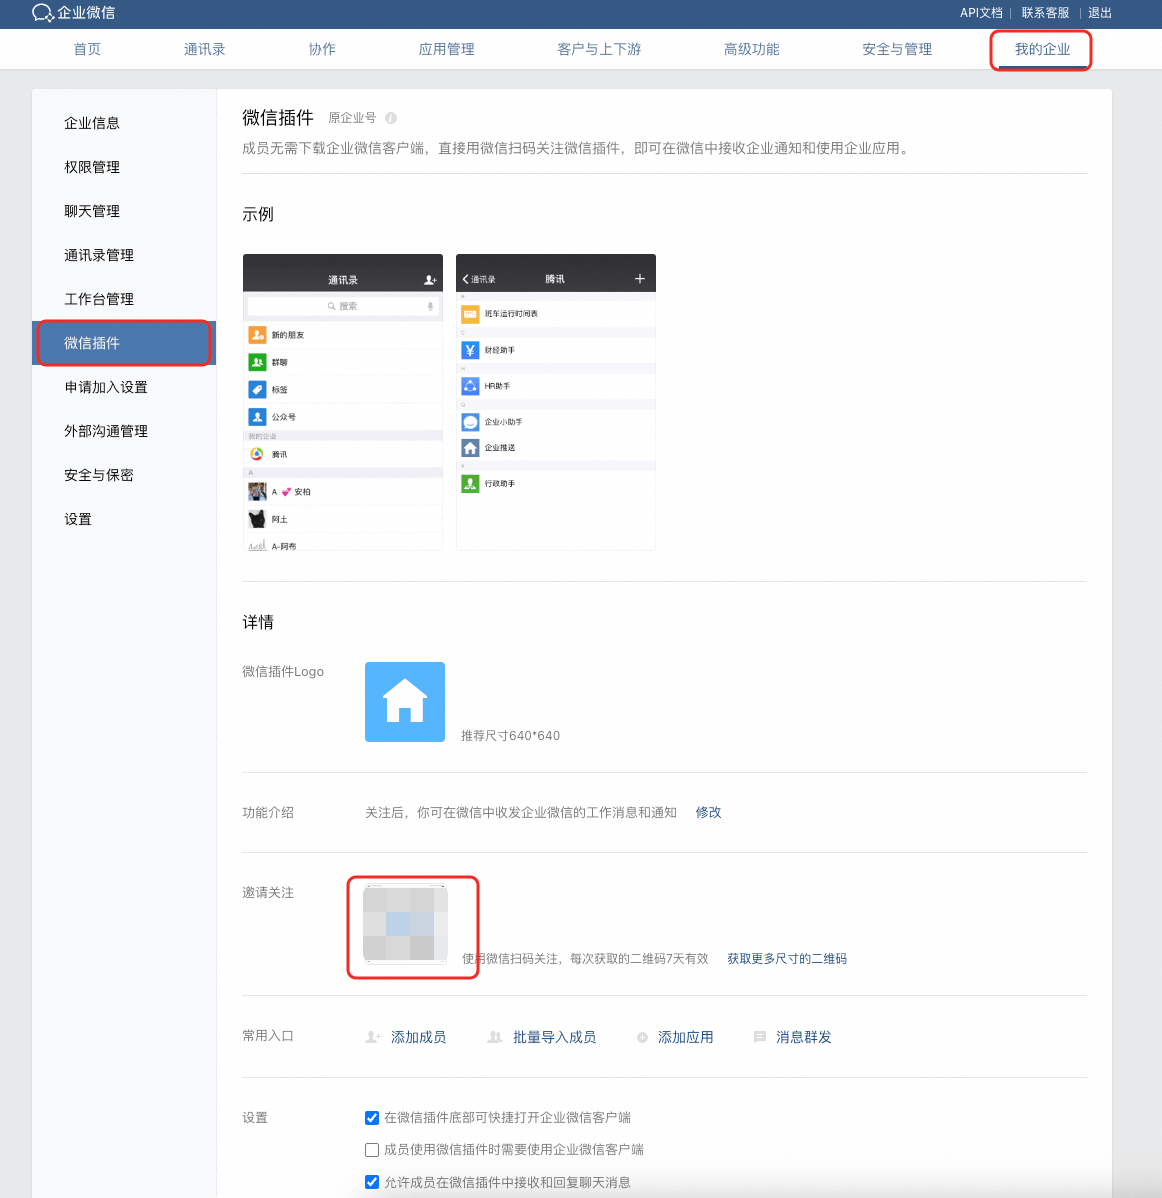Click the 邀请关注 QR code image
The height and width of the screenshot is (1198, 1162).
pos(405,924)
